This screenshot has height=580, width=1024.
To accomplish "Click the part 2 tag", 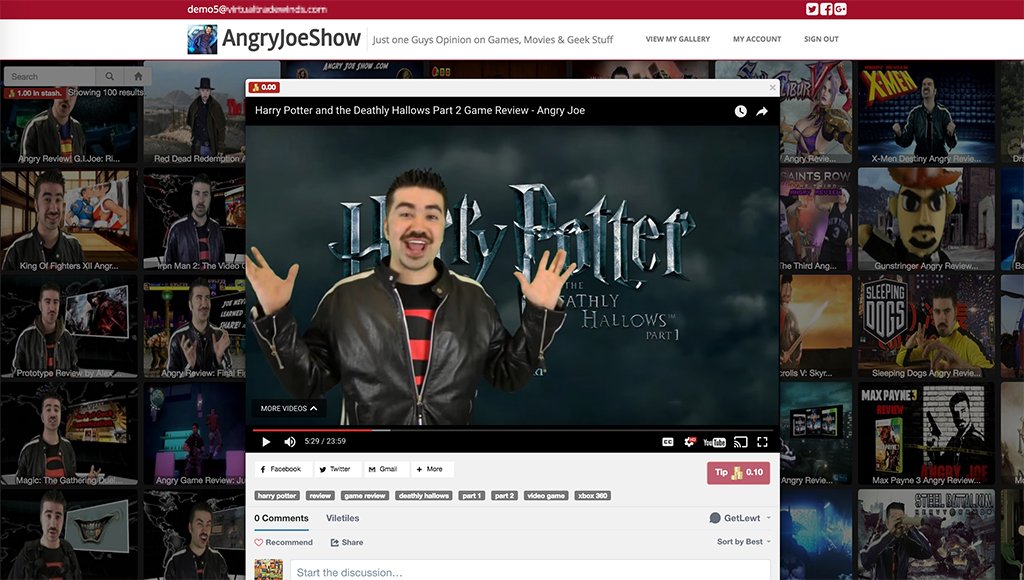I will (504, 496).
